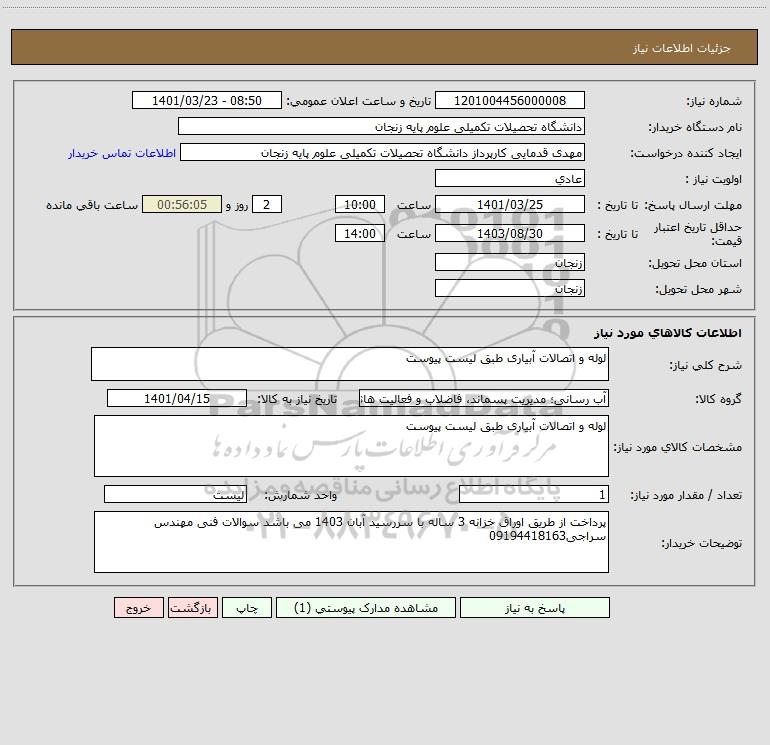This screenshot has width=770, height=745.
Task: Click the حداقل تاریخ اعتبار قیمت label
Action: (x=697, y=234)
